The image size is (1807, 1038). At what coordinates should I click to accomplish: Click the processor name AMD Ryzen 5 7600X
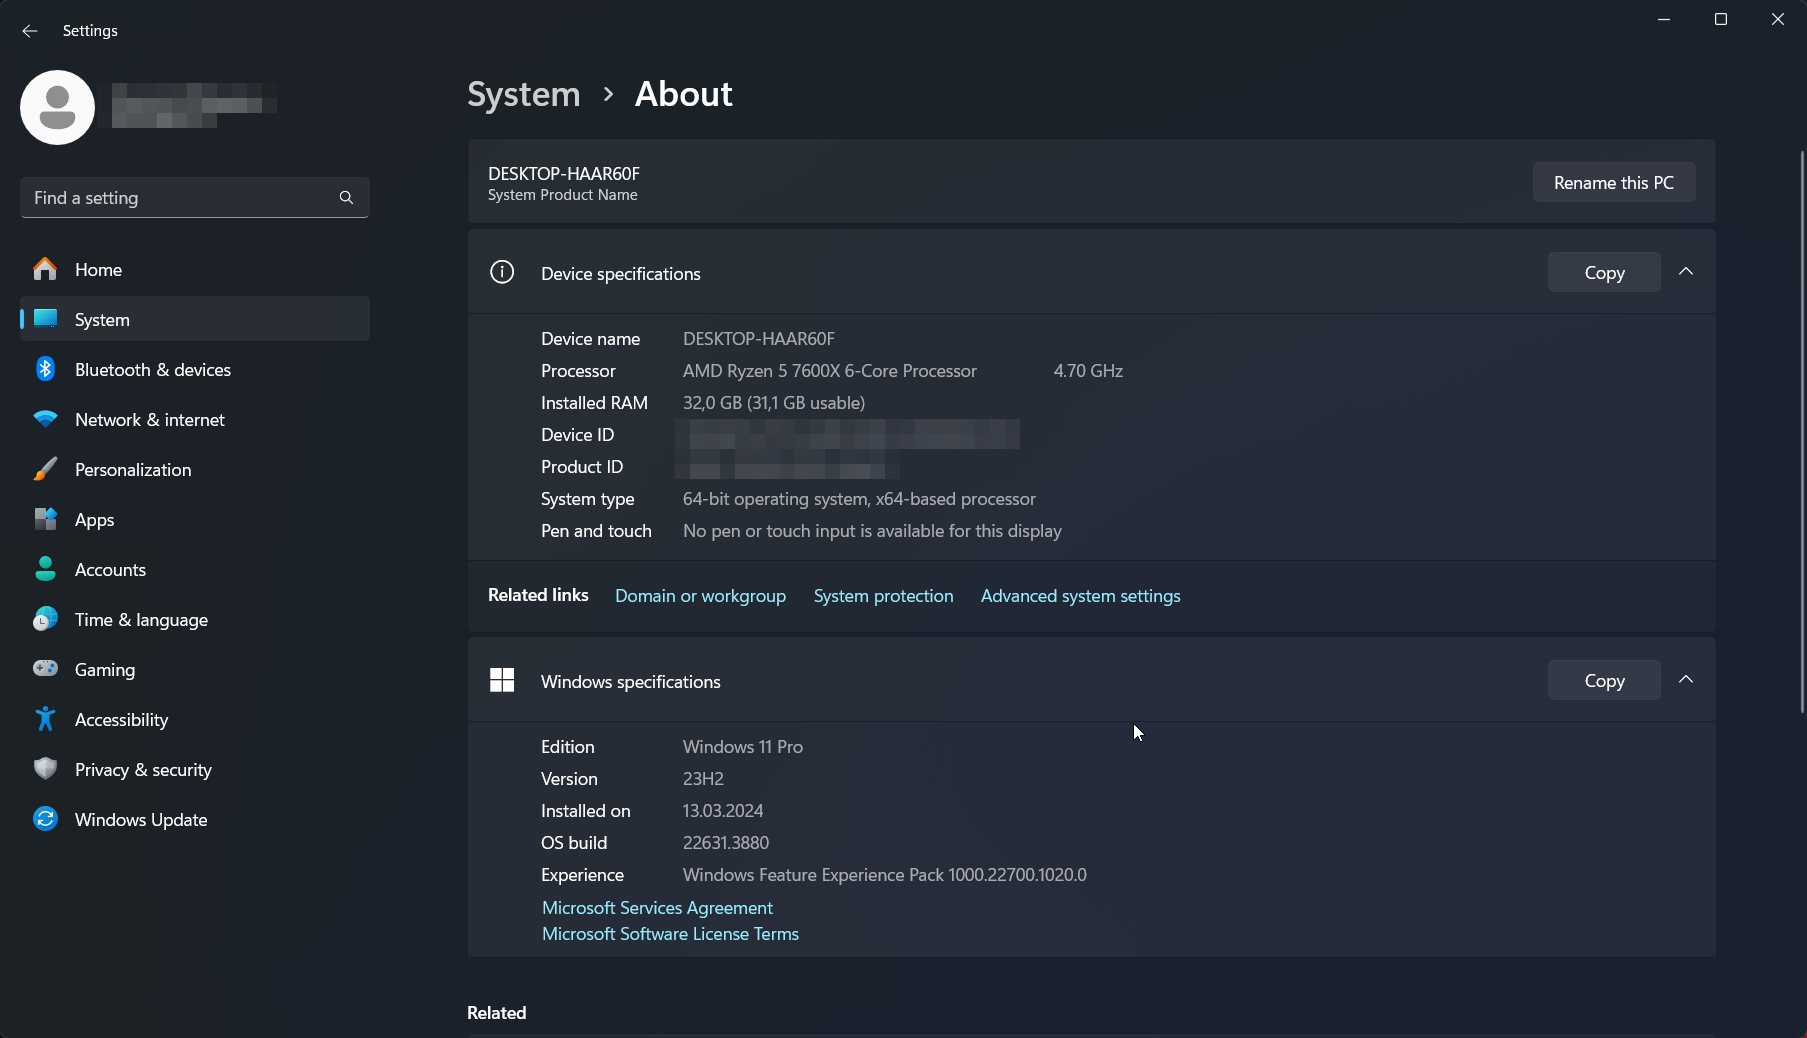coord(830,371)
